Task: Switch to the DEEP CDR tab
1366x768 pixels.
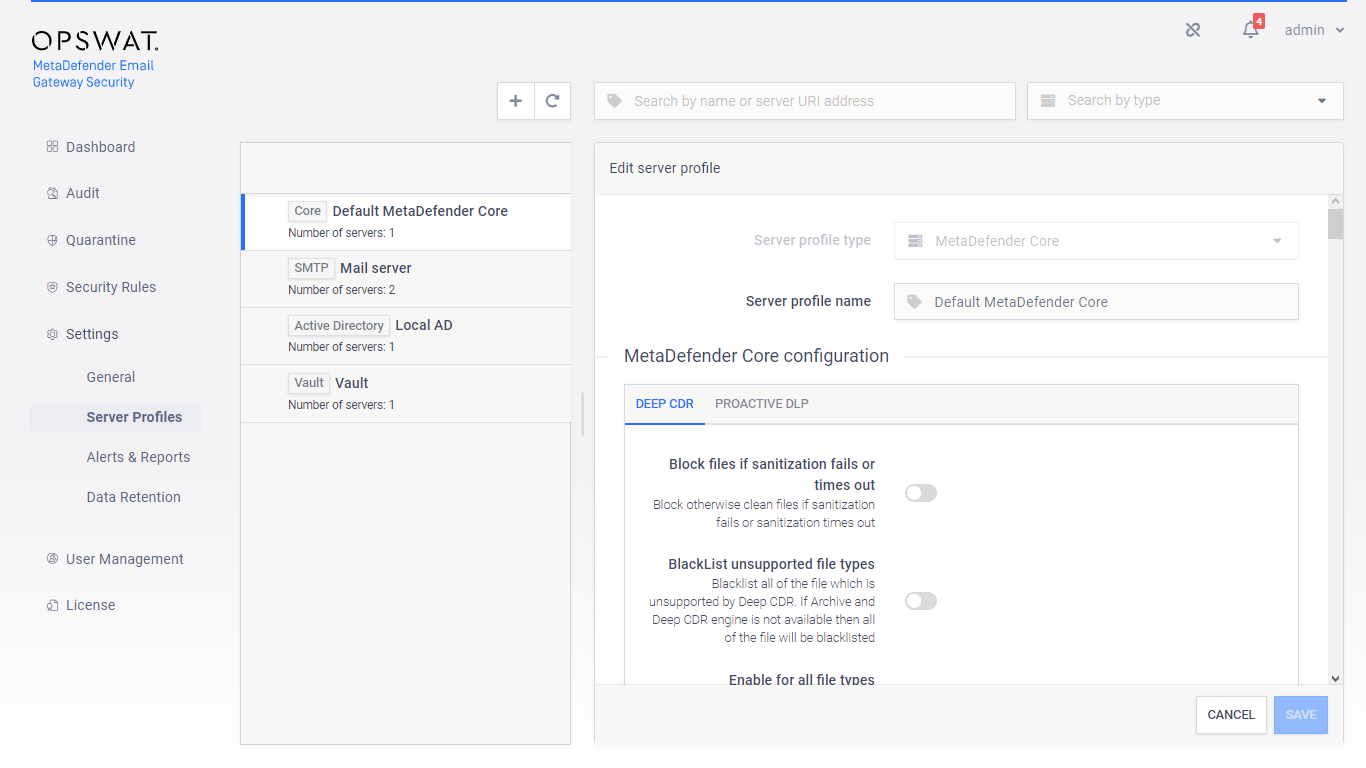Action: click(665, 404)
